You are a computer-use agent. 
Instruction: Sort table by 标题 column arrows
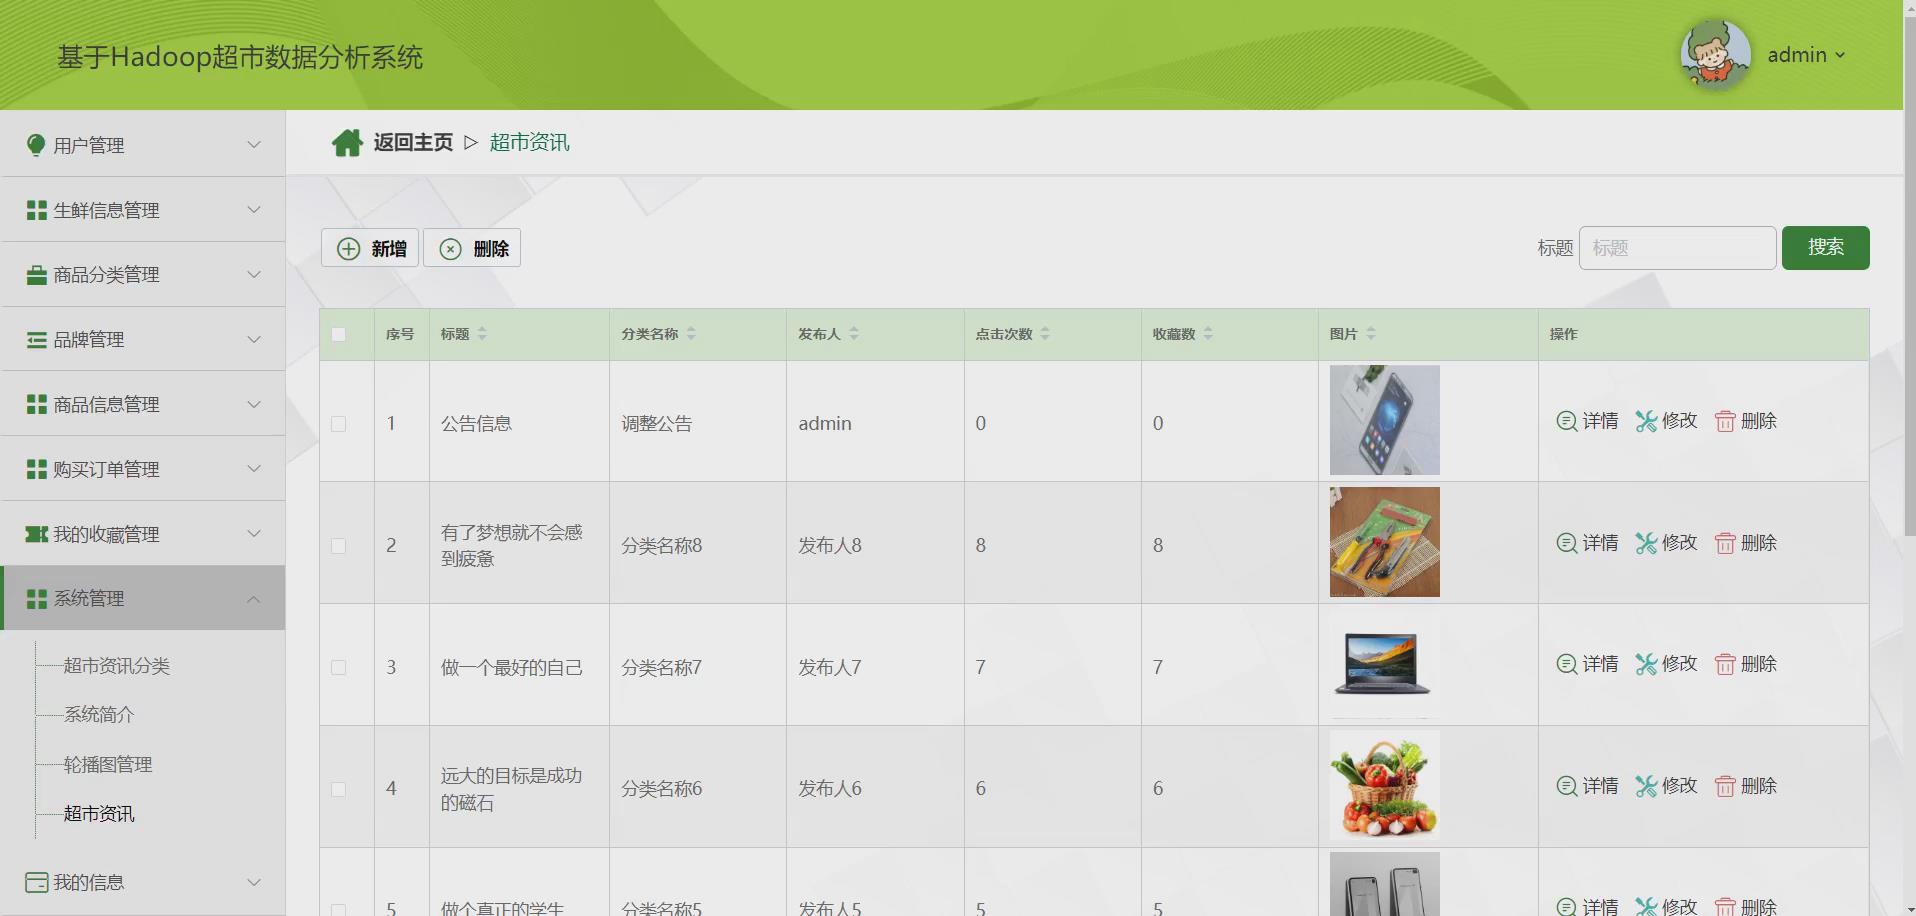[x=482, y=334]
